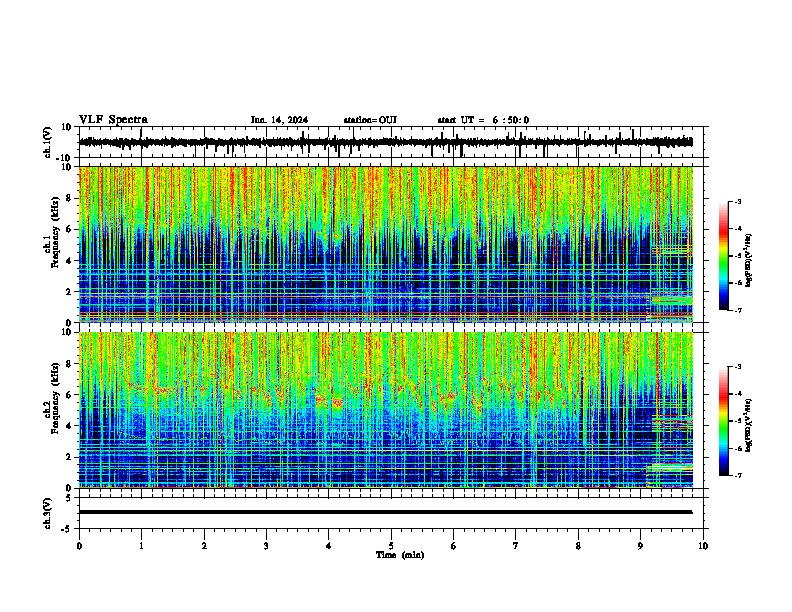
Task: Click the ch.1 'Frequency (kHz)' axis label
Action: click(56, 233)
